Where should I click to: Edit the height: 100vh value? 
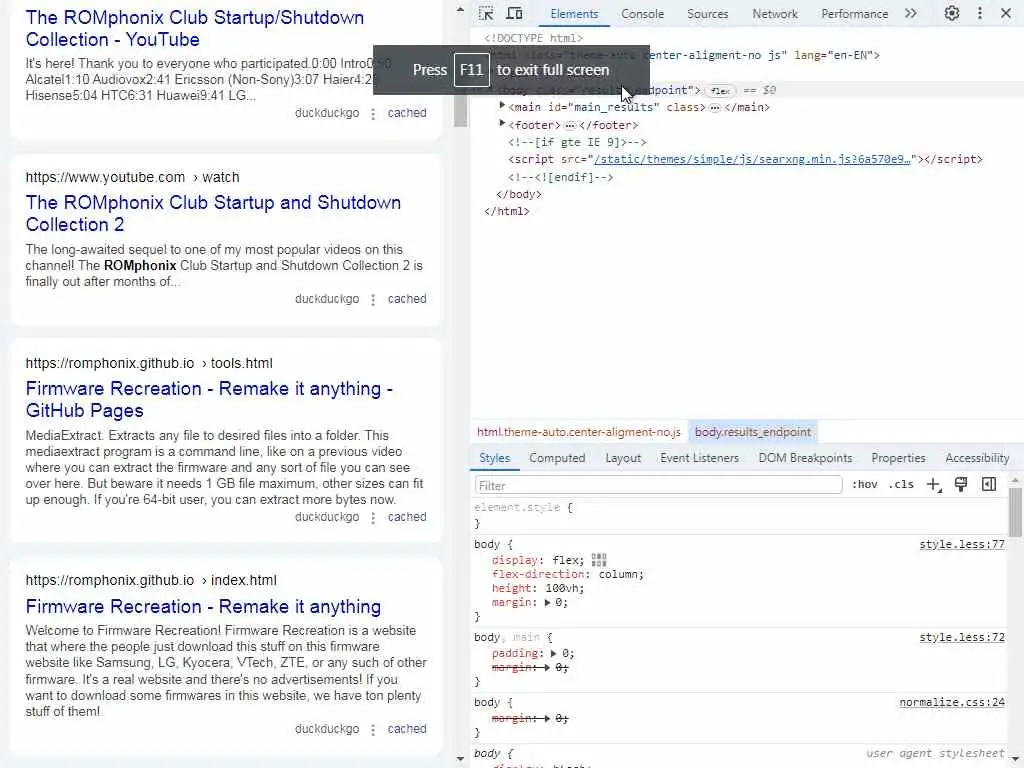coord(564,588)
